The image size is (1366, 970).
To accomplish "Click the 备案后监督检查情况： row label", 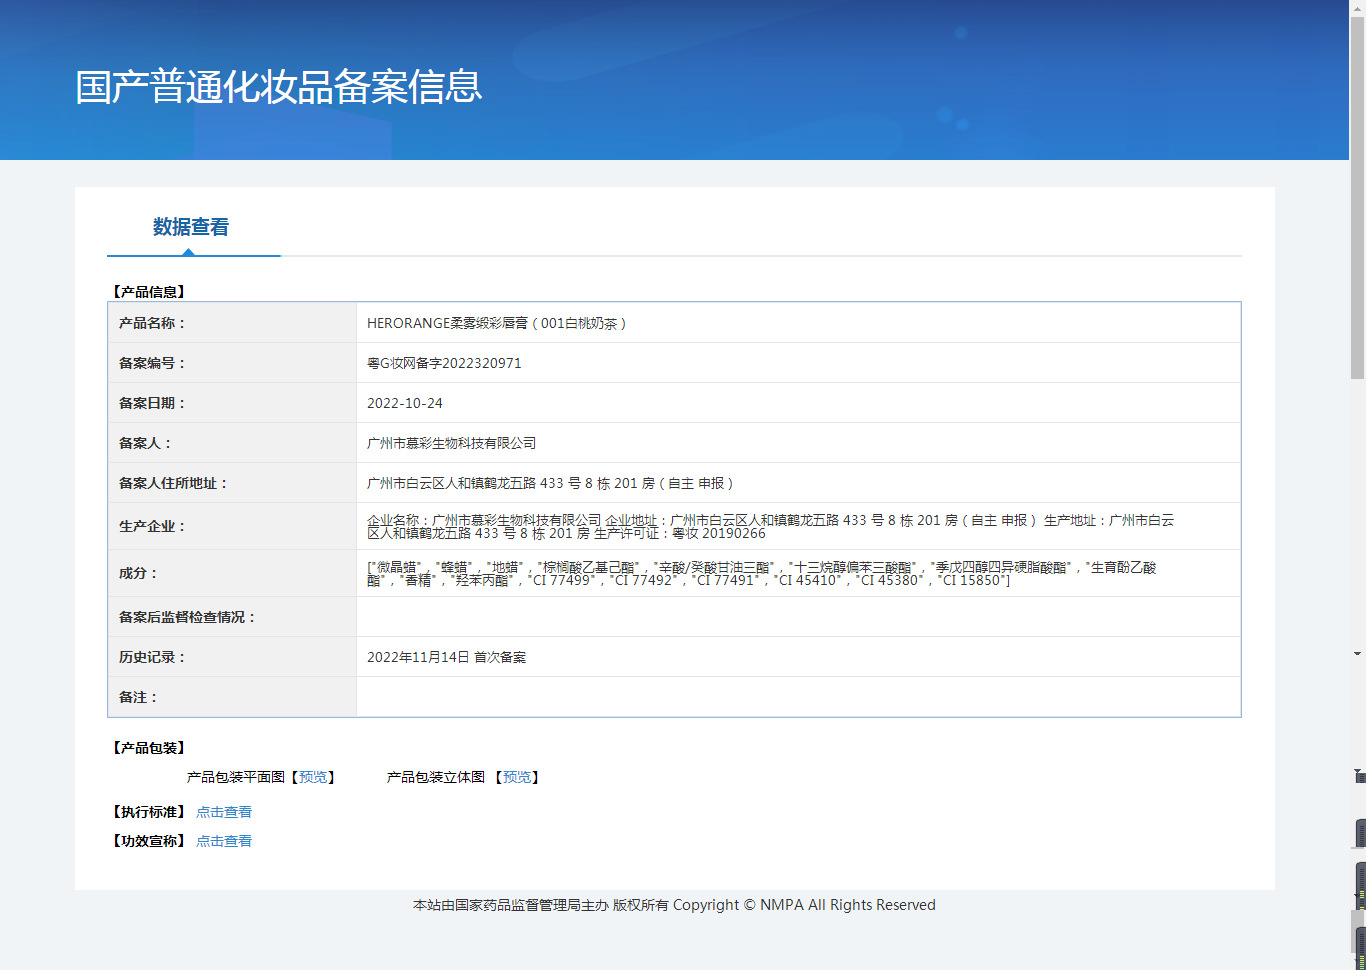I will [x=188, y=617].
